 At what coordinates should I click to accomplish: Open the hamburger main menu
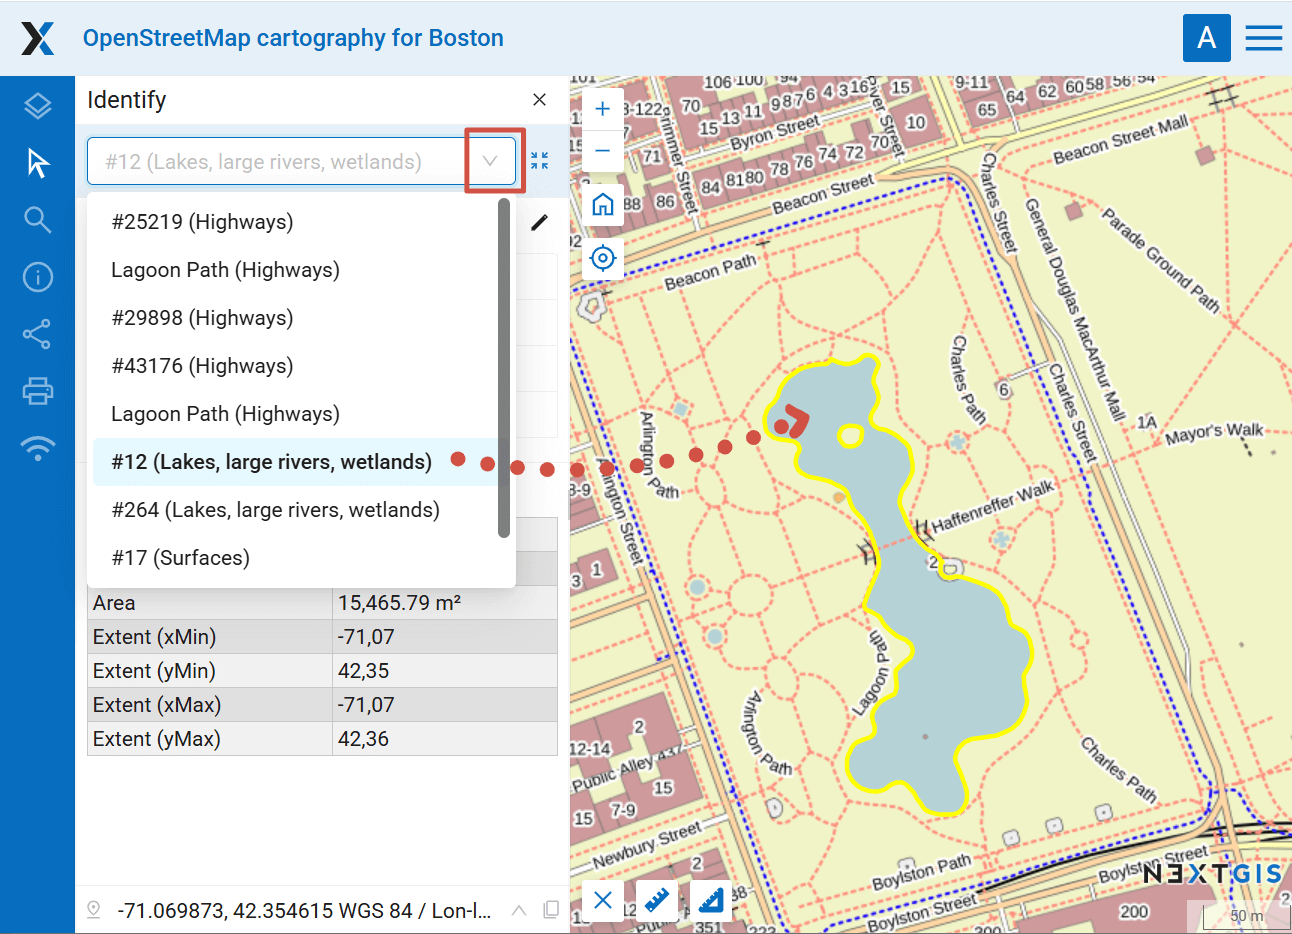[1263, 38]
